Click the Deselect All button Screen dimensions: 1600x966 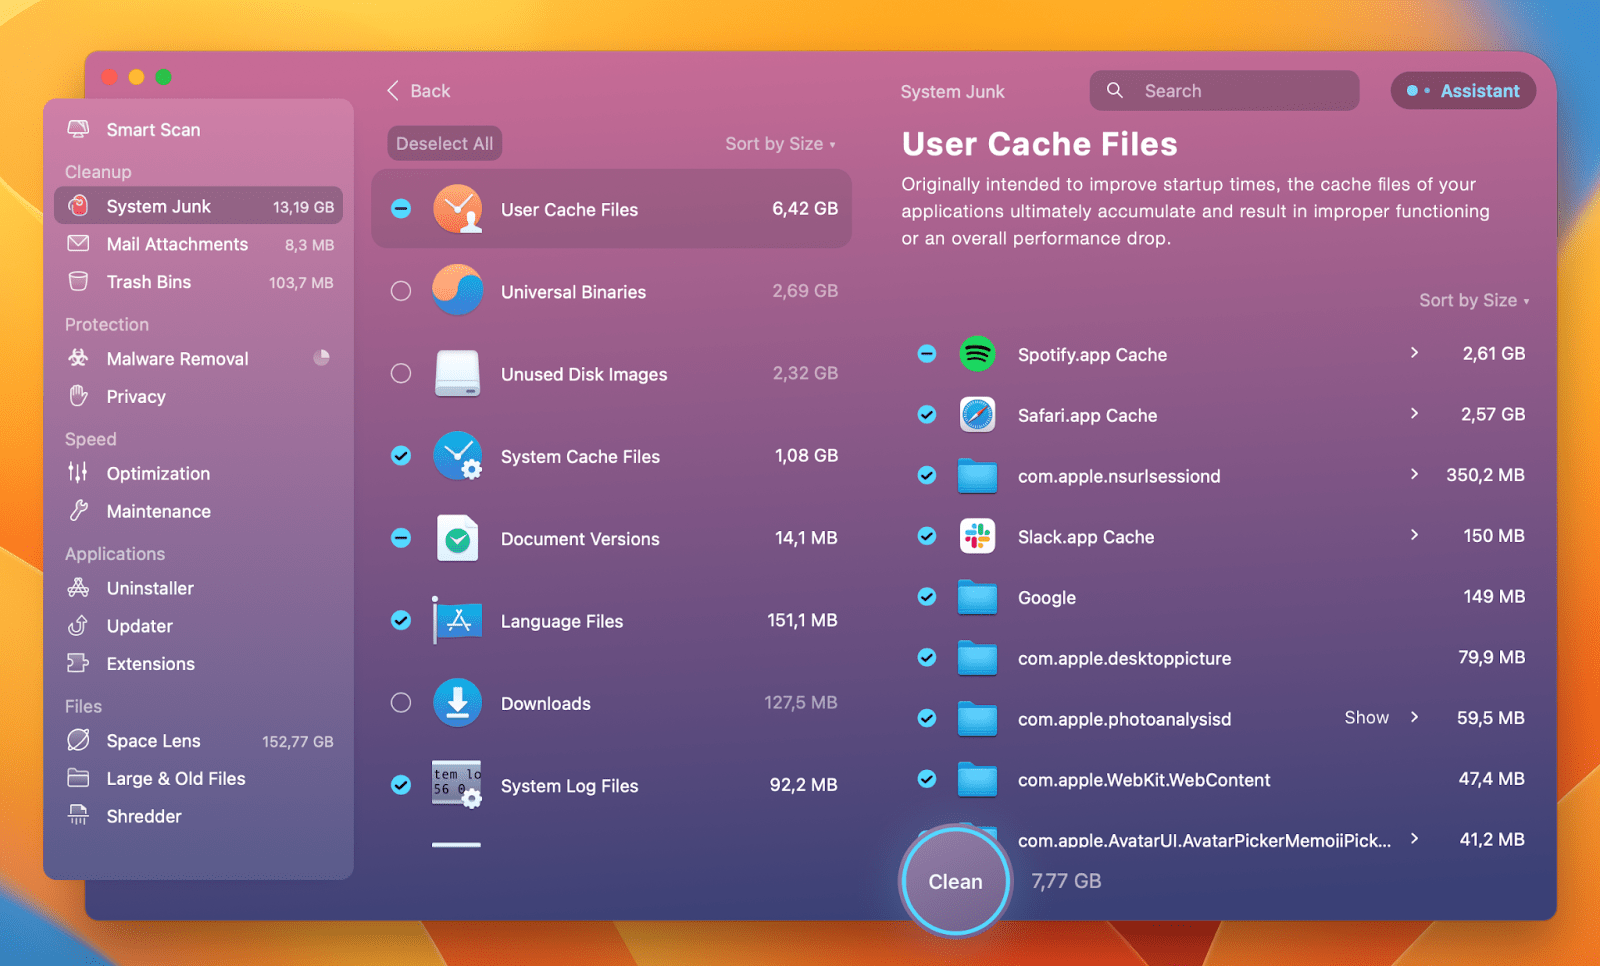445,144
